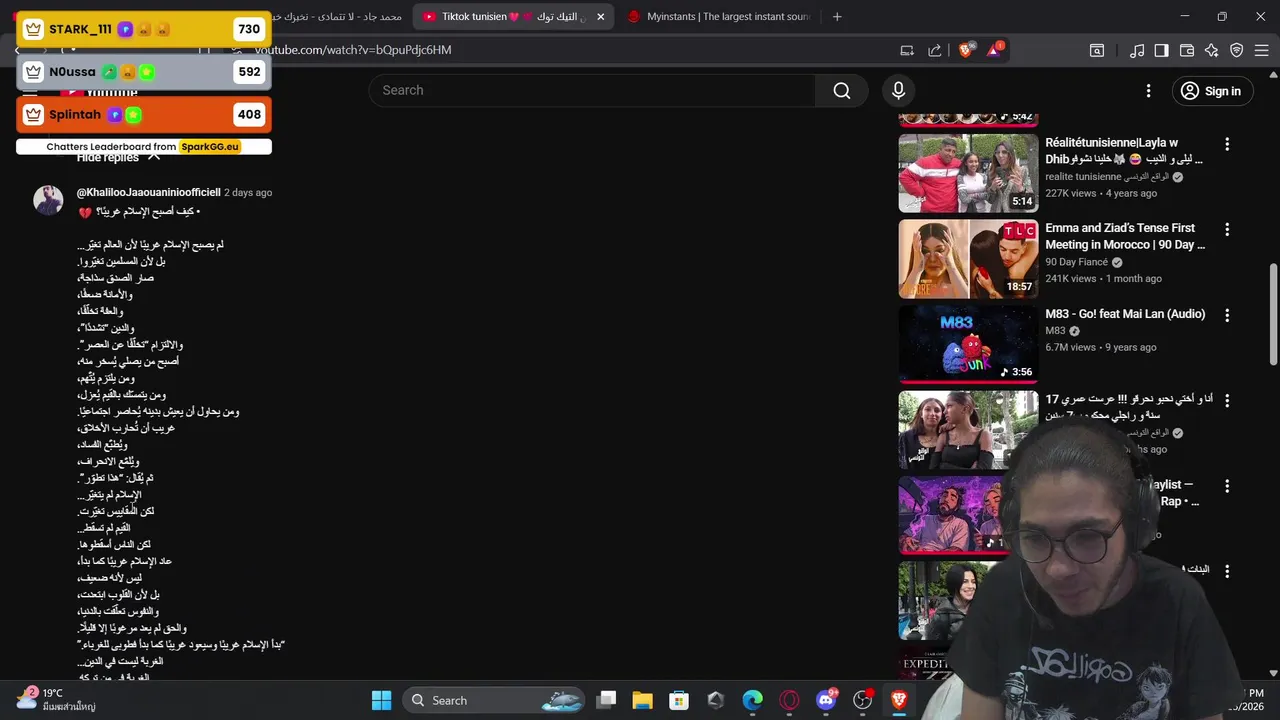The width and height of the screenshot is (1280, 720).
Task: Close the Tiktok tunisien tab
Action: pos(601,17)
